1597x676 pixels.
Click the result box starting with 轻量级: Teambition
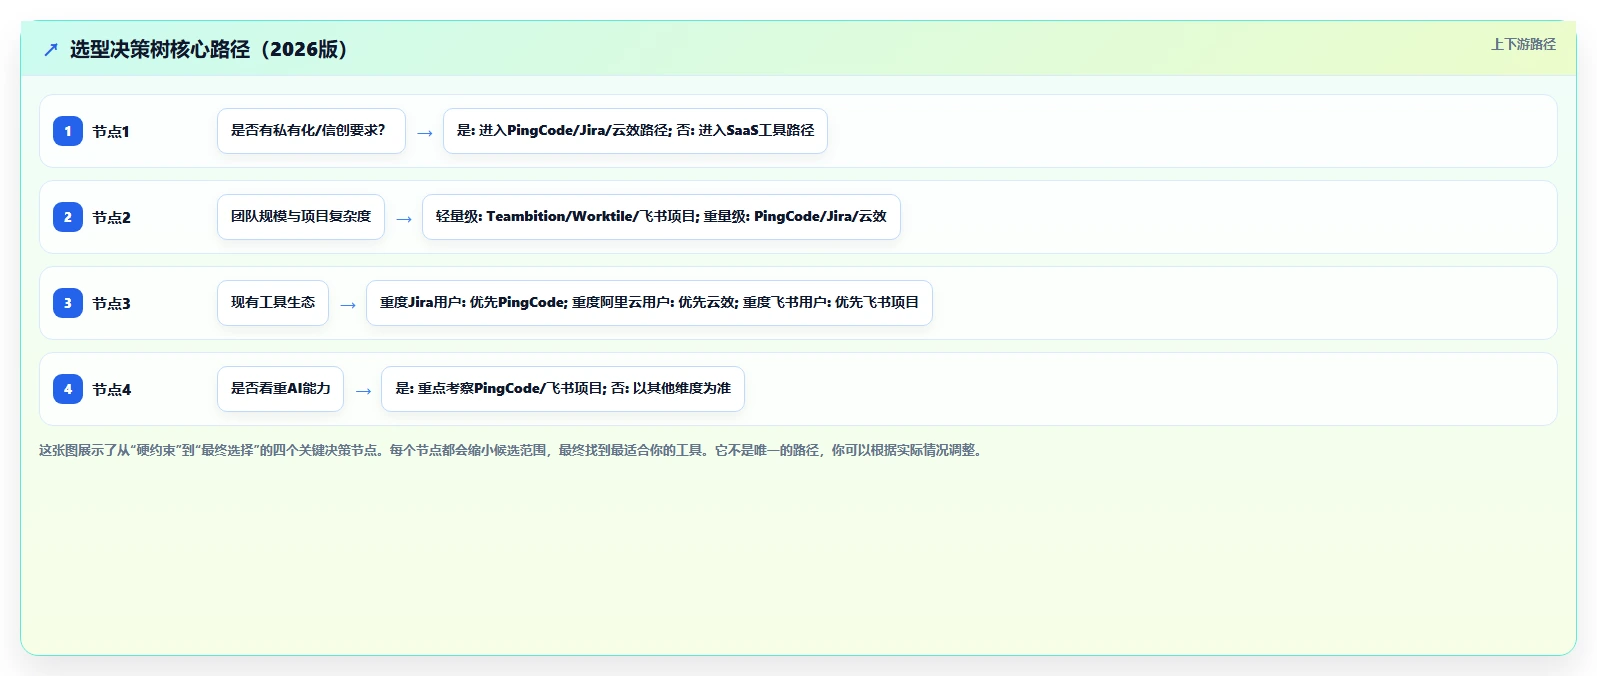(661, 217)
